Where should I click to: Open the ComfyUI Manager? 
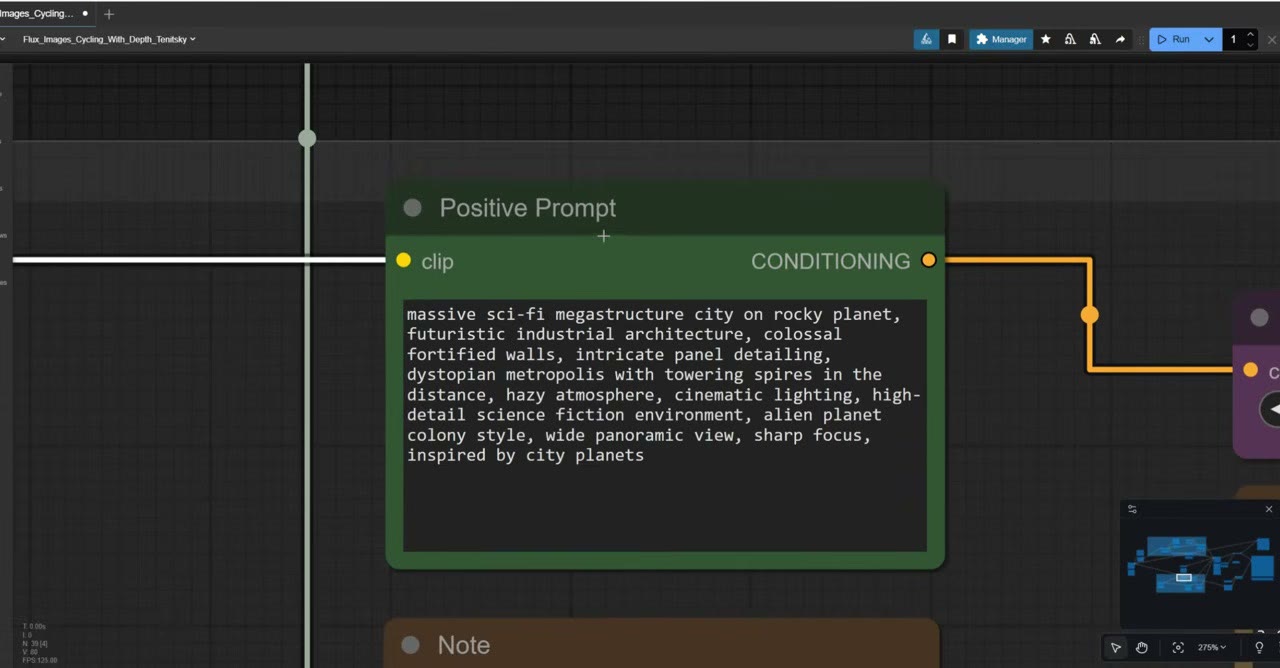click(1001, 39)
